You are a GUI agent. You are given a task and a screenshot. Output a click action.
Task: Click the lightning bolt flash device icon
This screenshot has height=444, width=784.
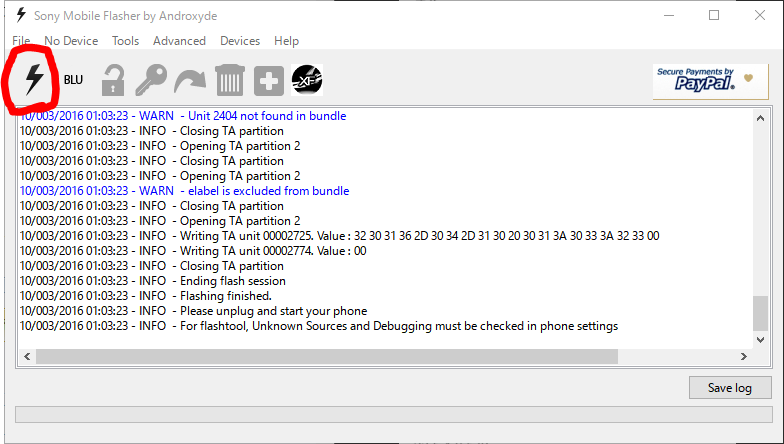(x=34, y=80)
